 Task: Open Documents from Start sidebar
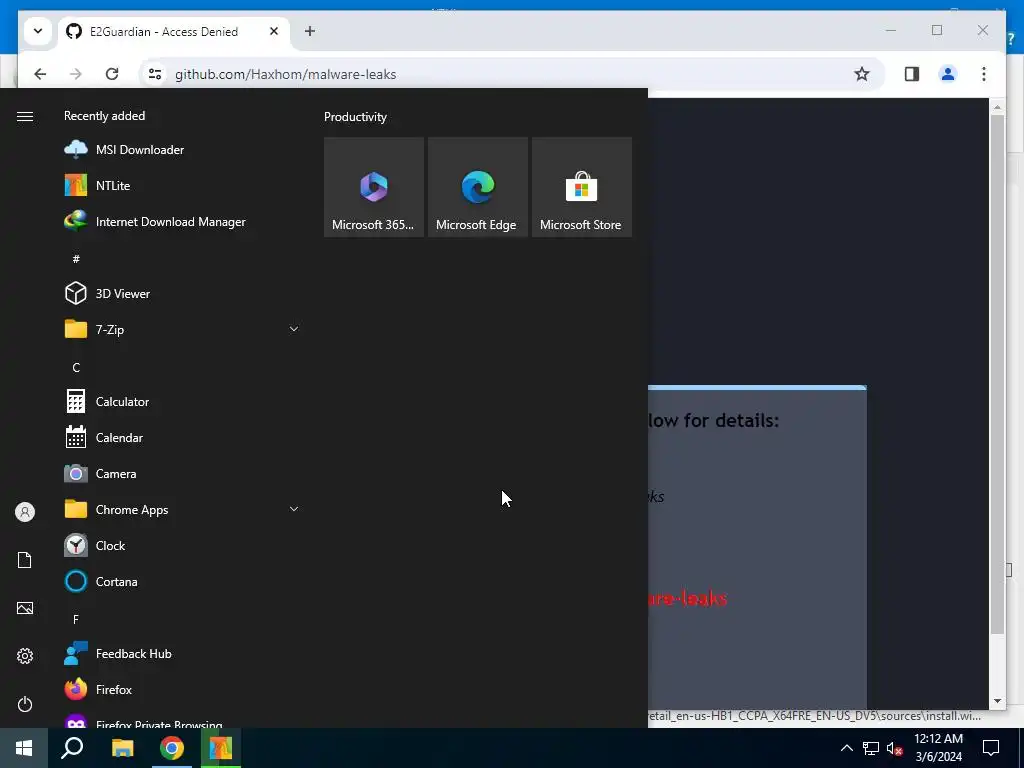[25, 560]
